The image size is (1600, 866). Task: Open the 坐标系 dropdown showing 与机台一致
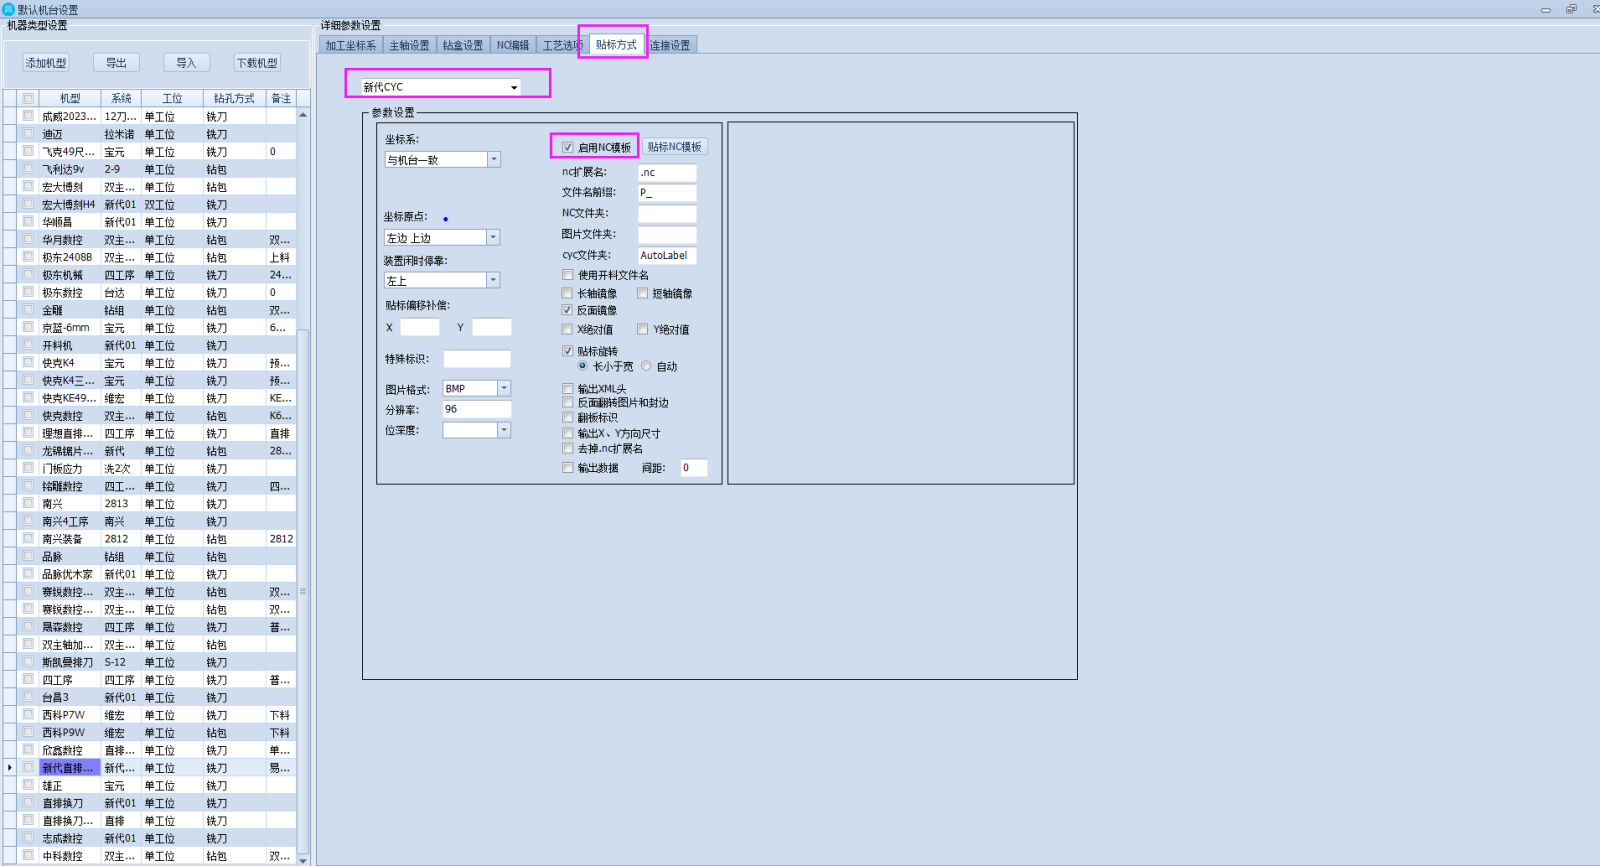click(x=494, y=160)
